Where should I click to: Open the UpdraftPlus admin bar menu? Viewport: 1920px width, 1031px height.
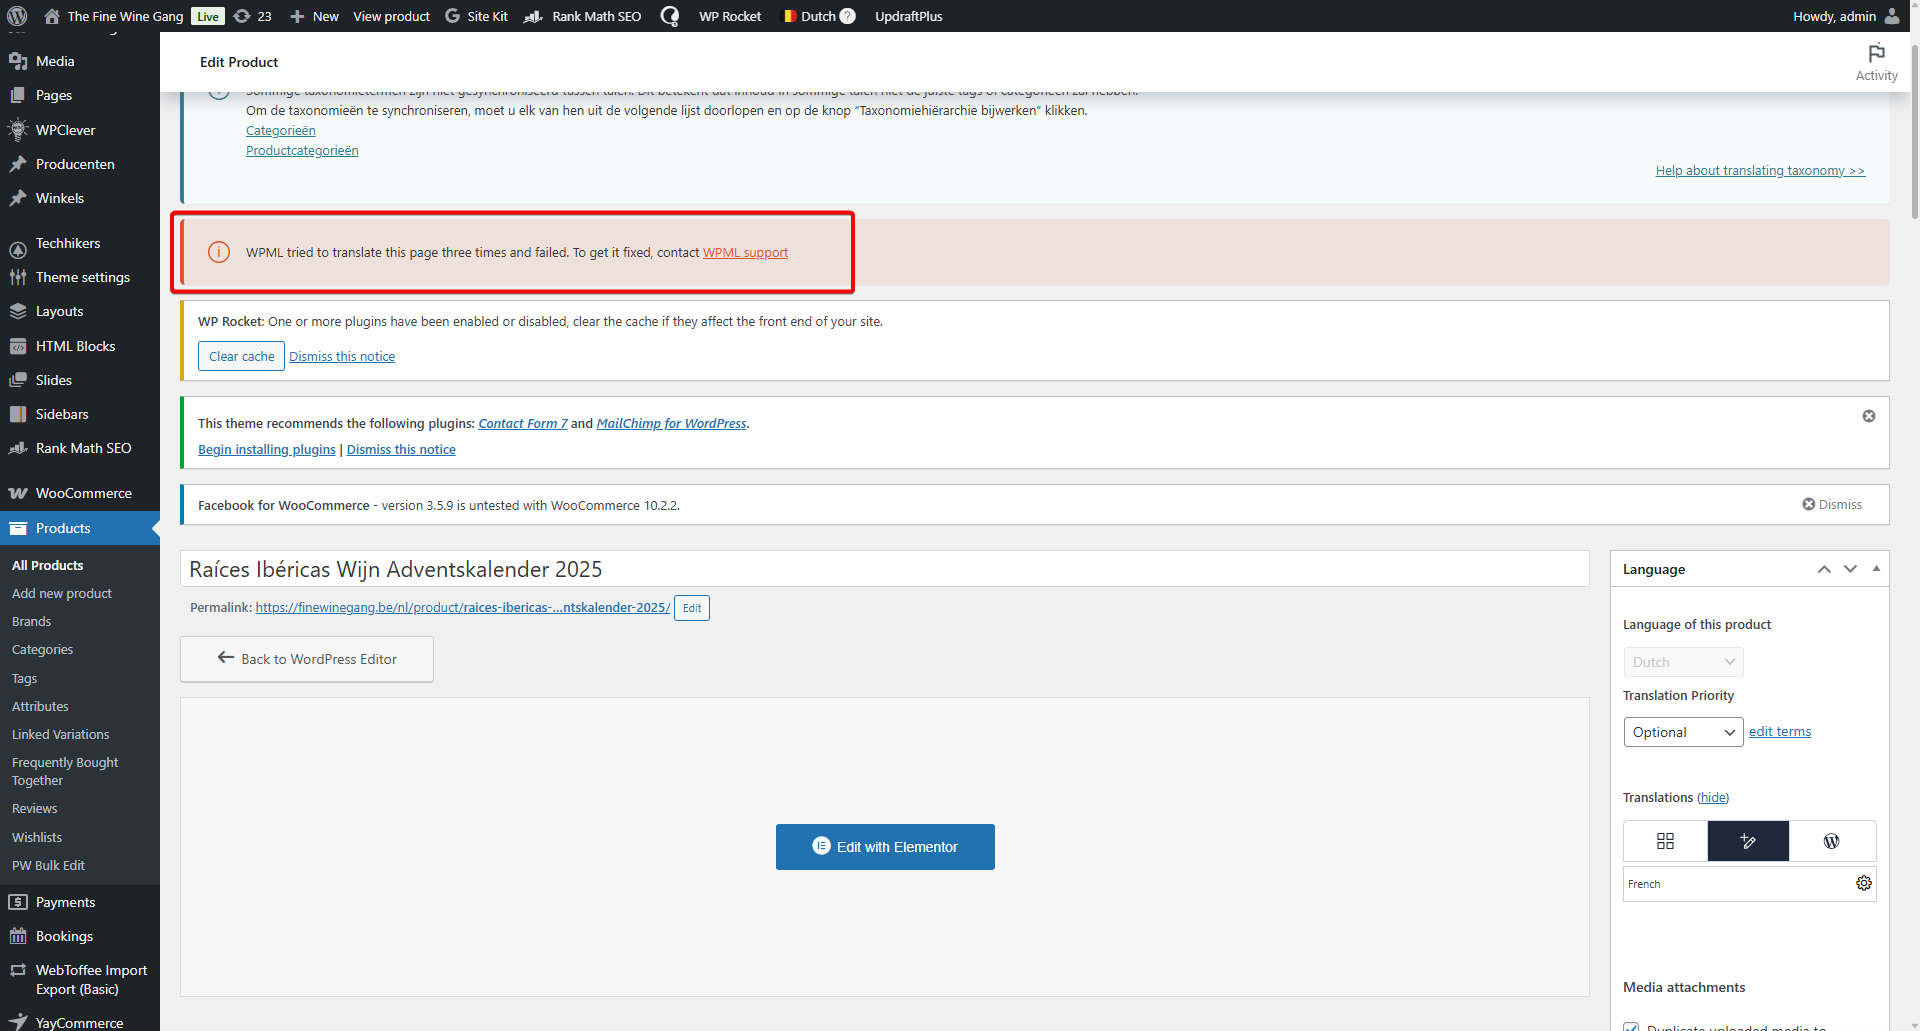[x=909, y=16]
